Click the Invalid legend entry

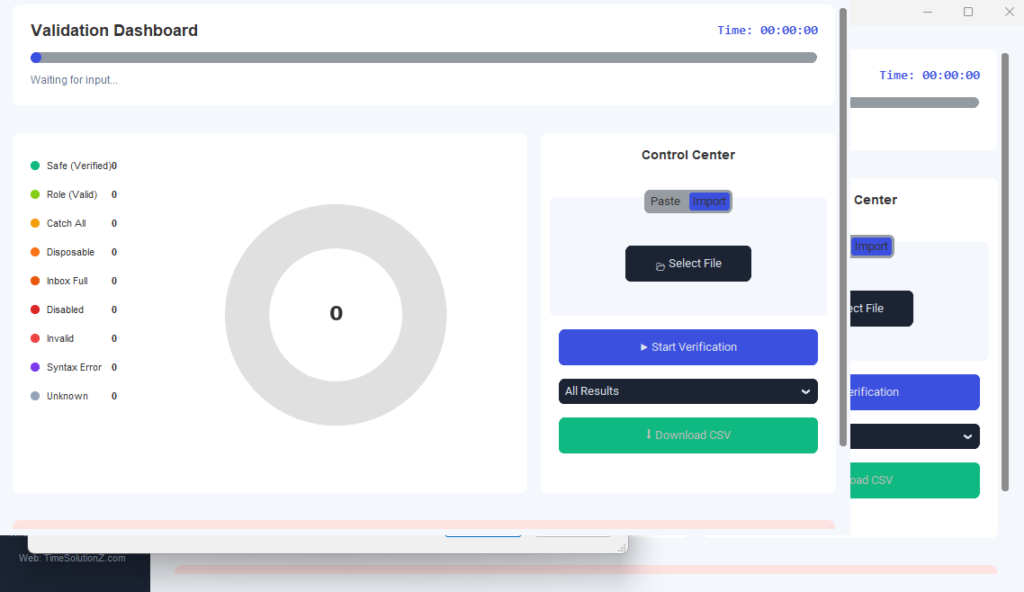[60, 339]
